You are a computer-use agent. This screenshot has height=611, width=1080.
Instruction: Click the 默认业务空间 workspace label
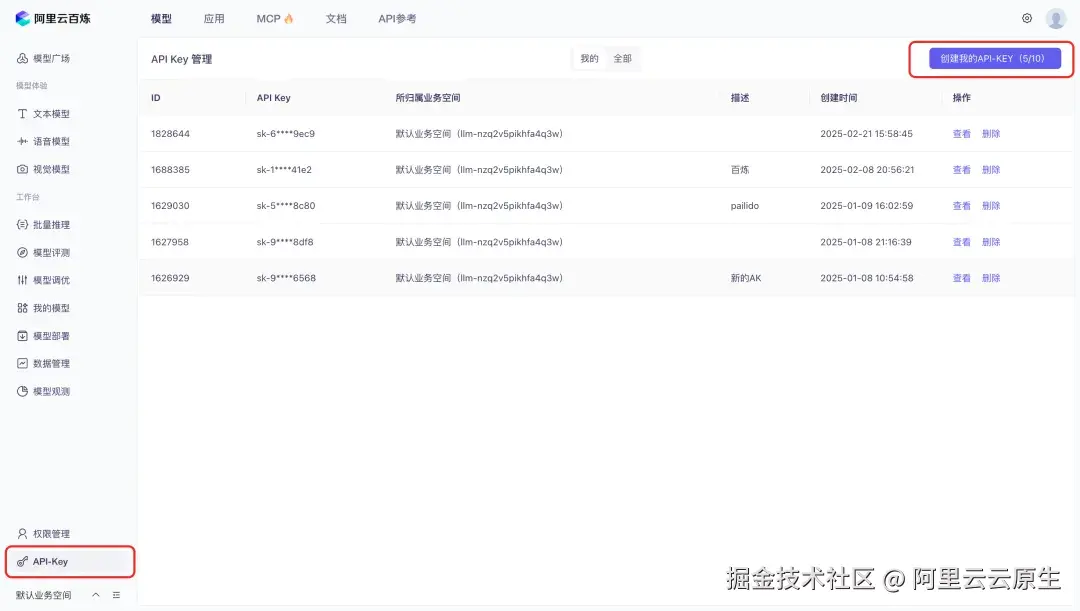tap(43, 595)
